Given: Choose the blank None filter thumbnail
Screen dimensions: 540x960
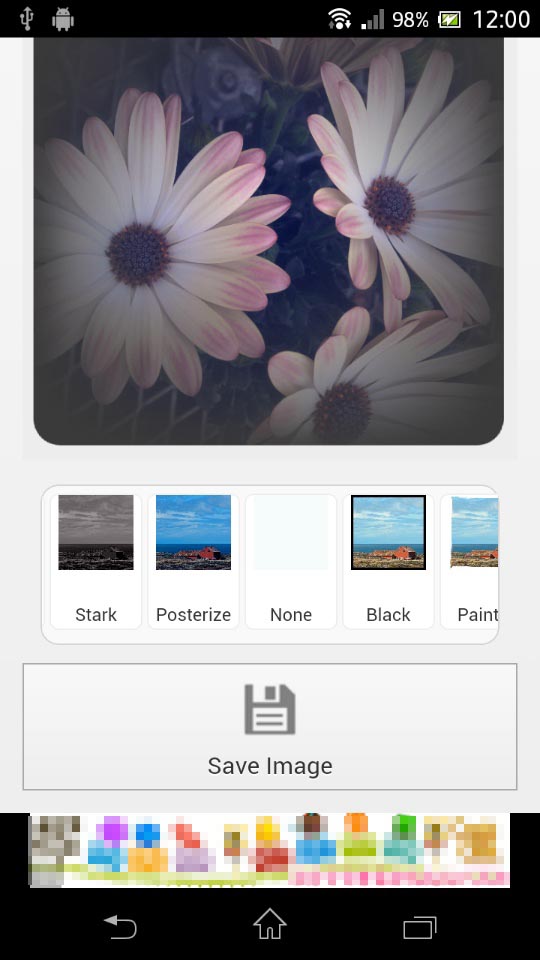Looking at the screenshot, I should click(291, 532).
